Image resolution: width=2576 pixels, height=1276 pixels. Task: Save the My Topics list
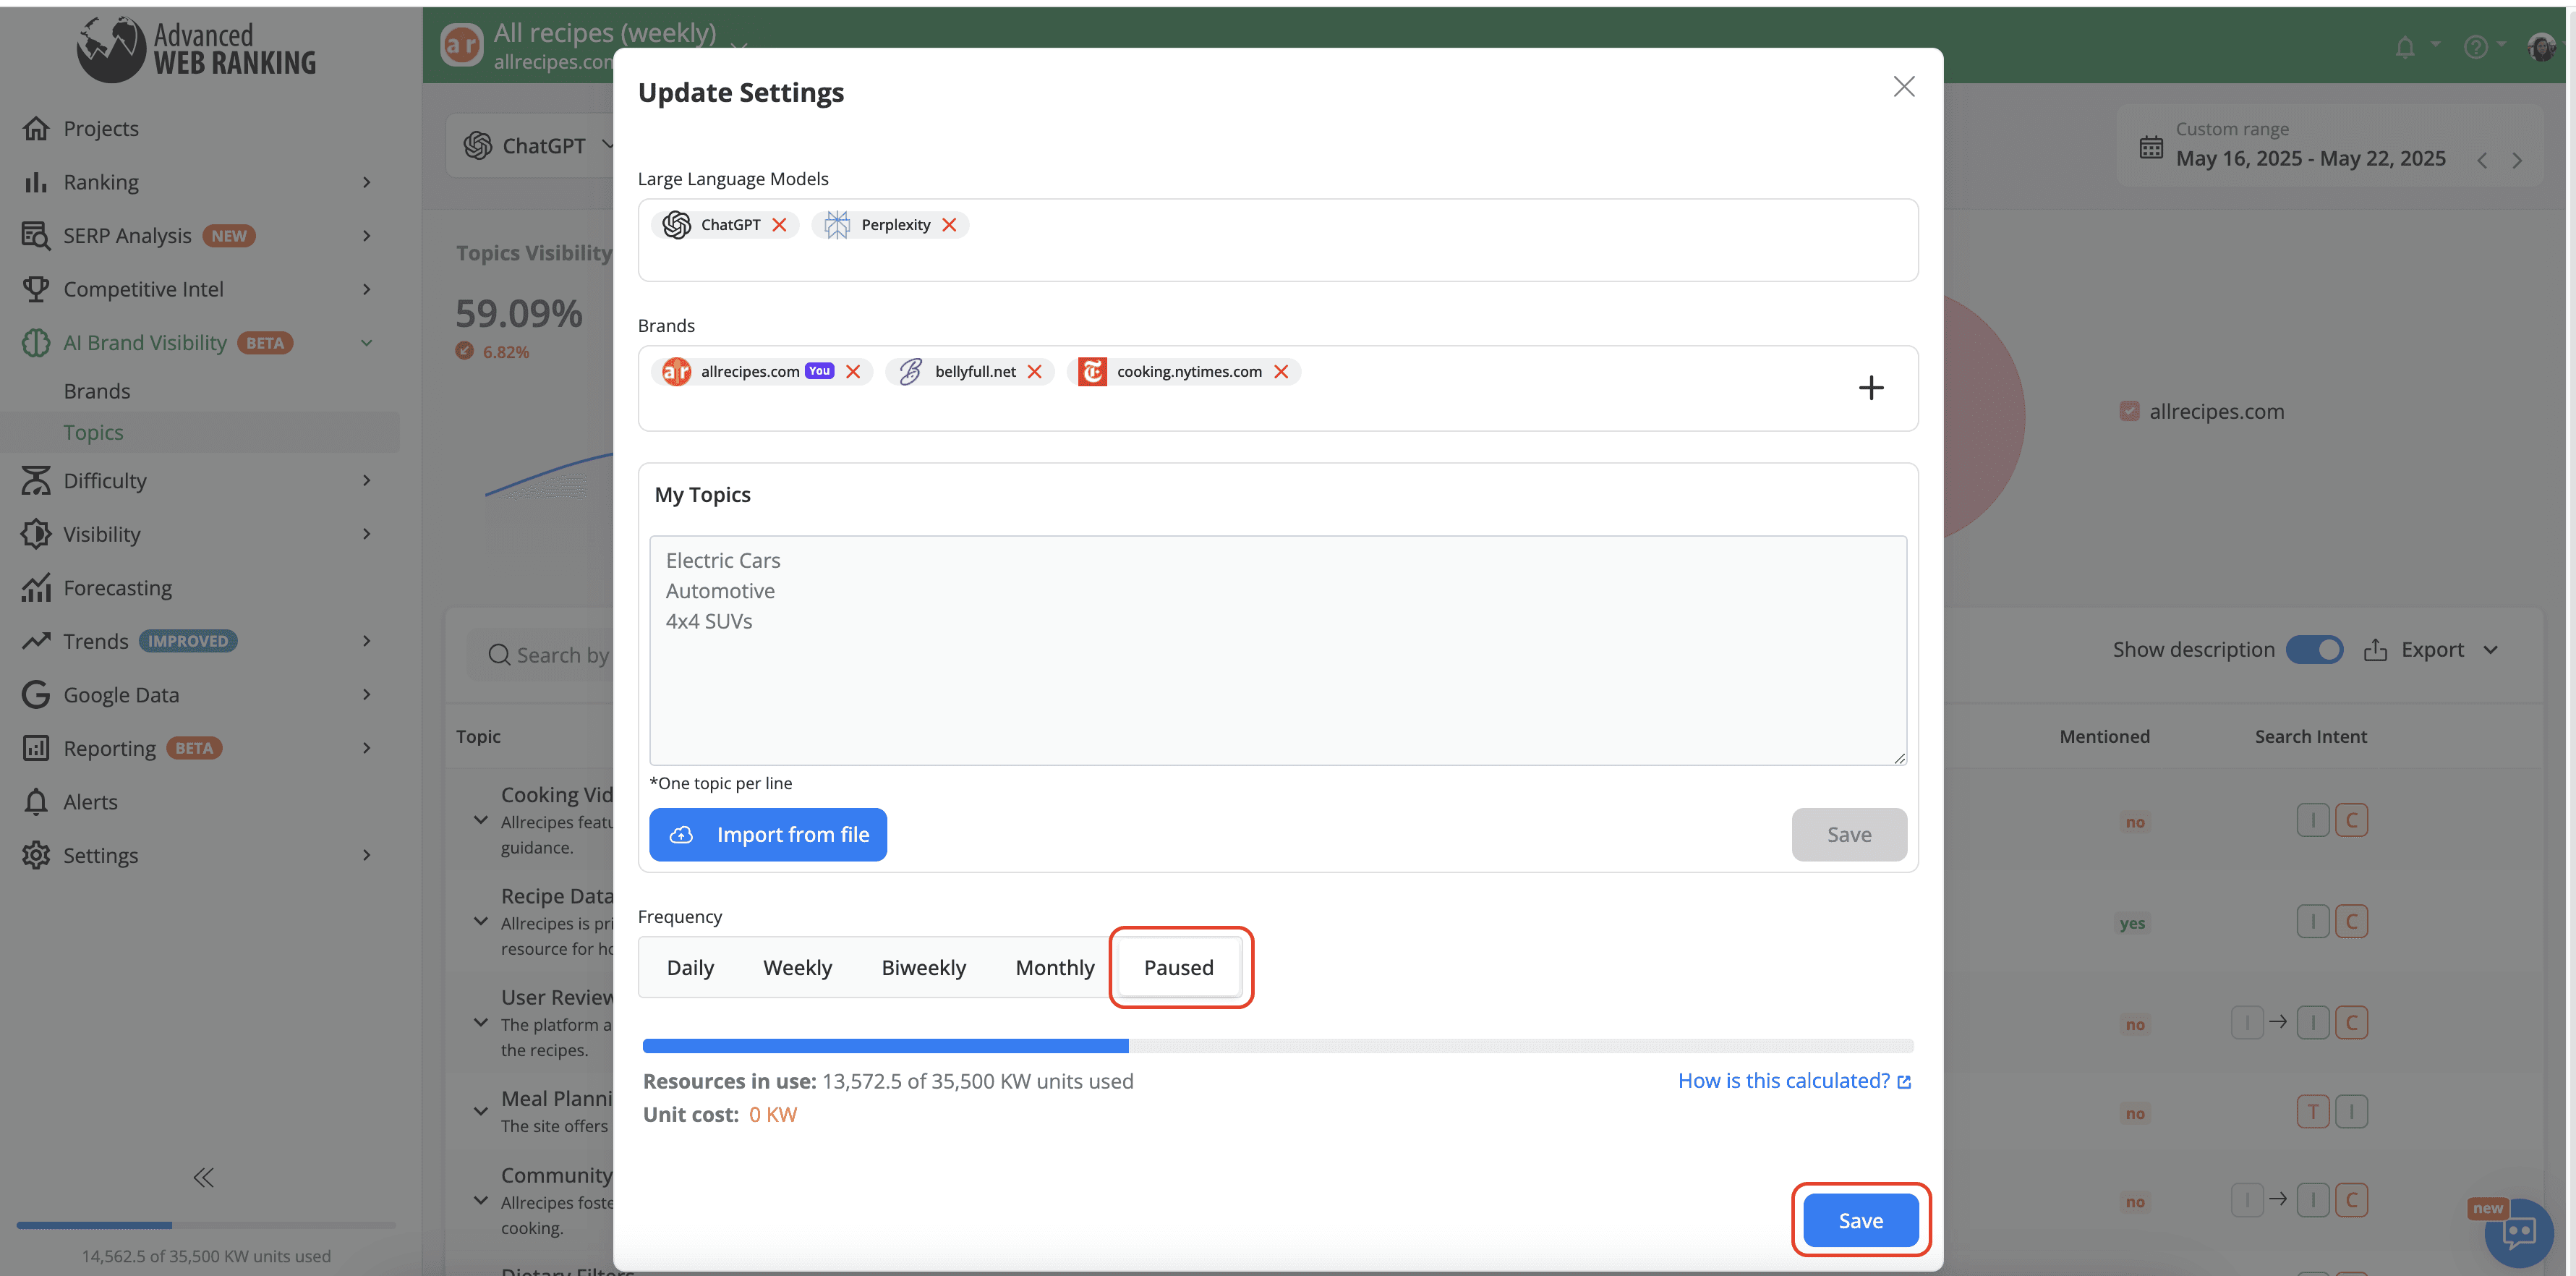1849,834
